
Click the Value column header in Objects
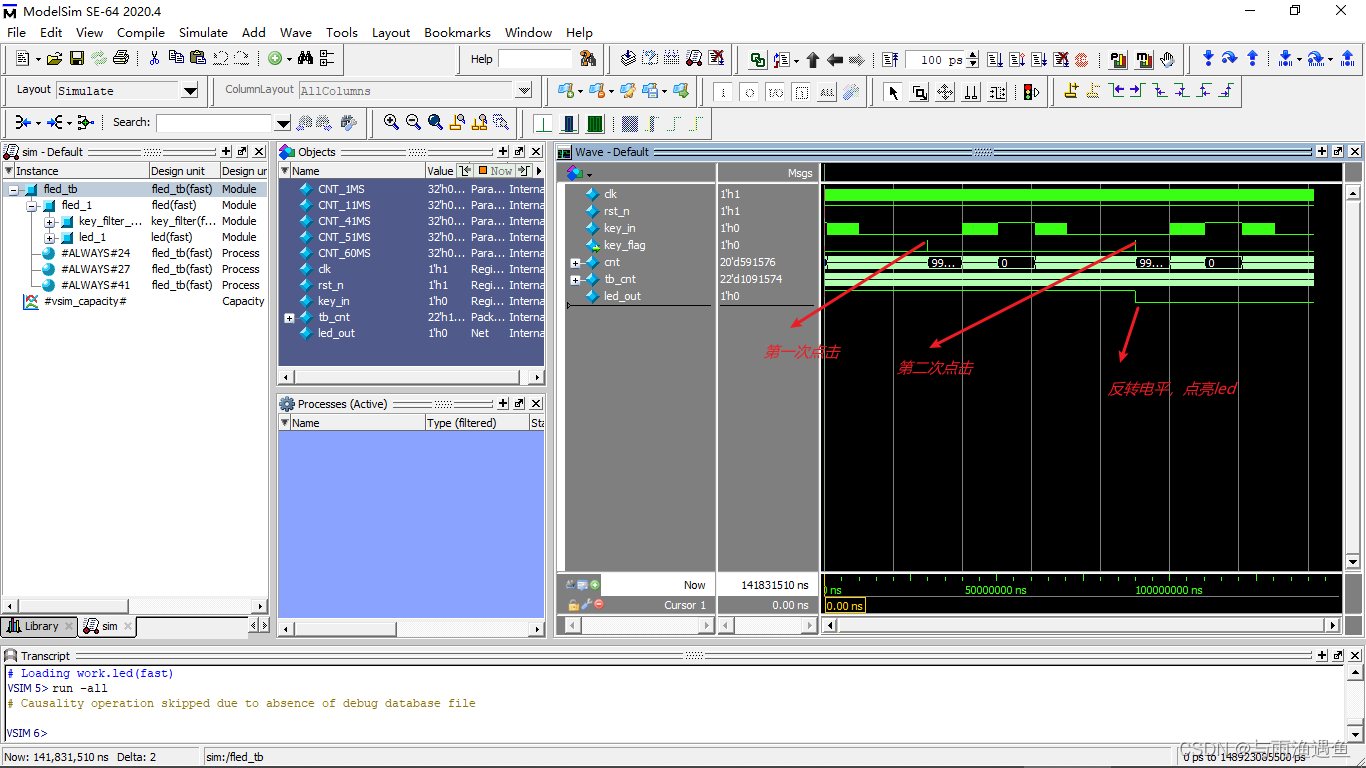(440, 171)
